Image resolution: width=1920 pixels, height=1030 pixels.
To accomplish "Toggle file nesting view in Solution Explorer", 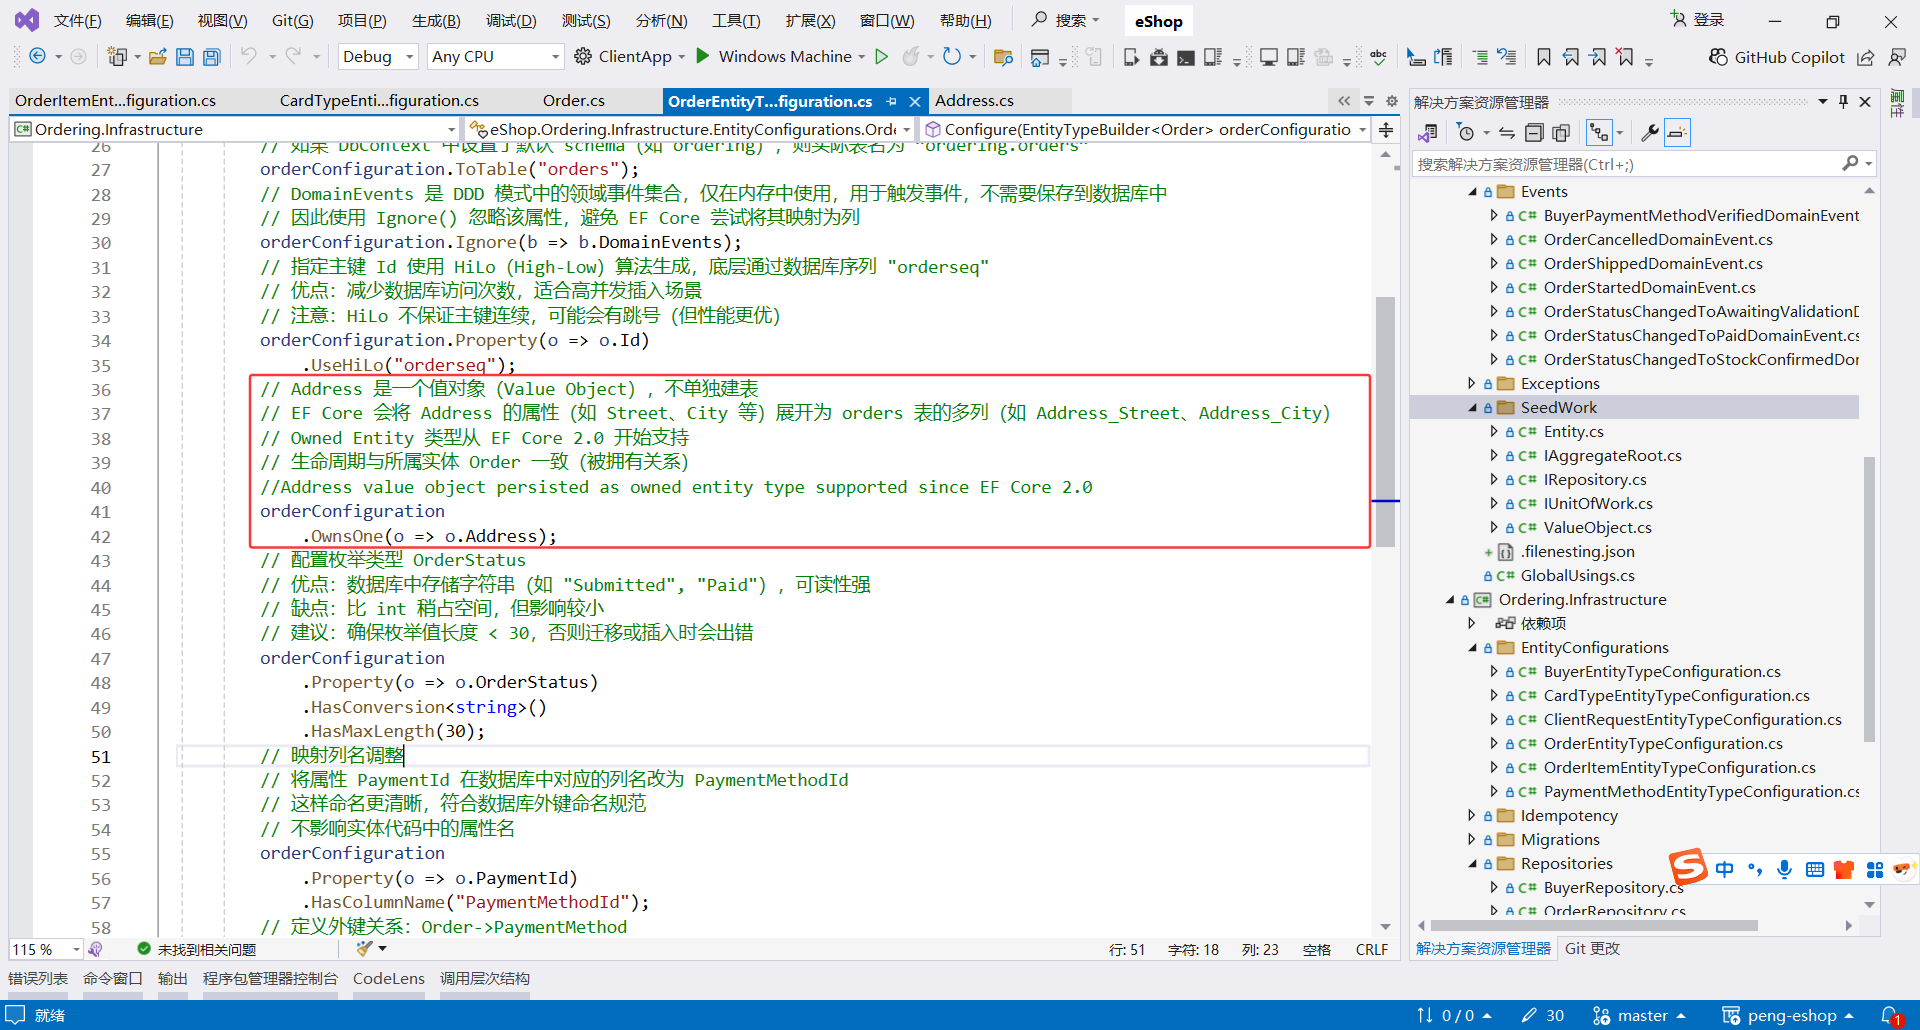I will coord(1600,132).
